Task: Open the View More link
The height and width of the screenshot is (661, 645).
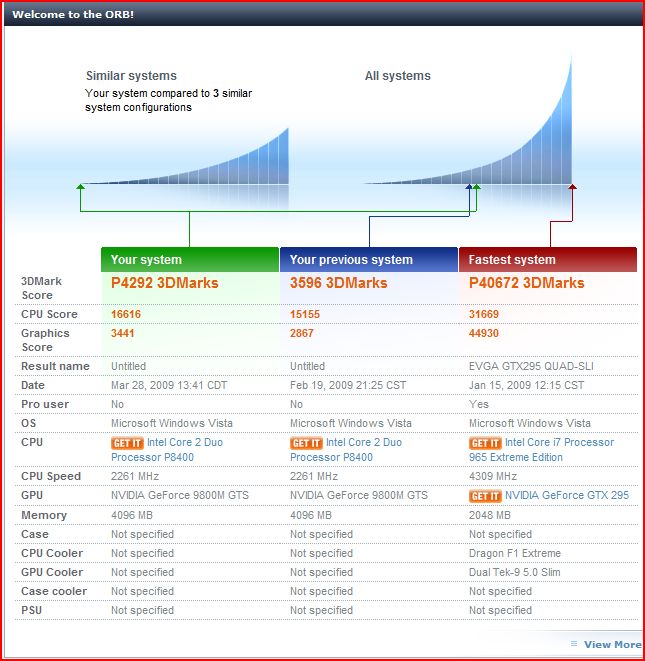Action: click(613, 644)
